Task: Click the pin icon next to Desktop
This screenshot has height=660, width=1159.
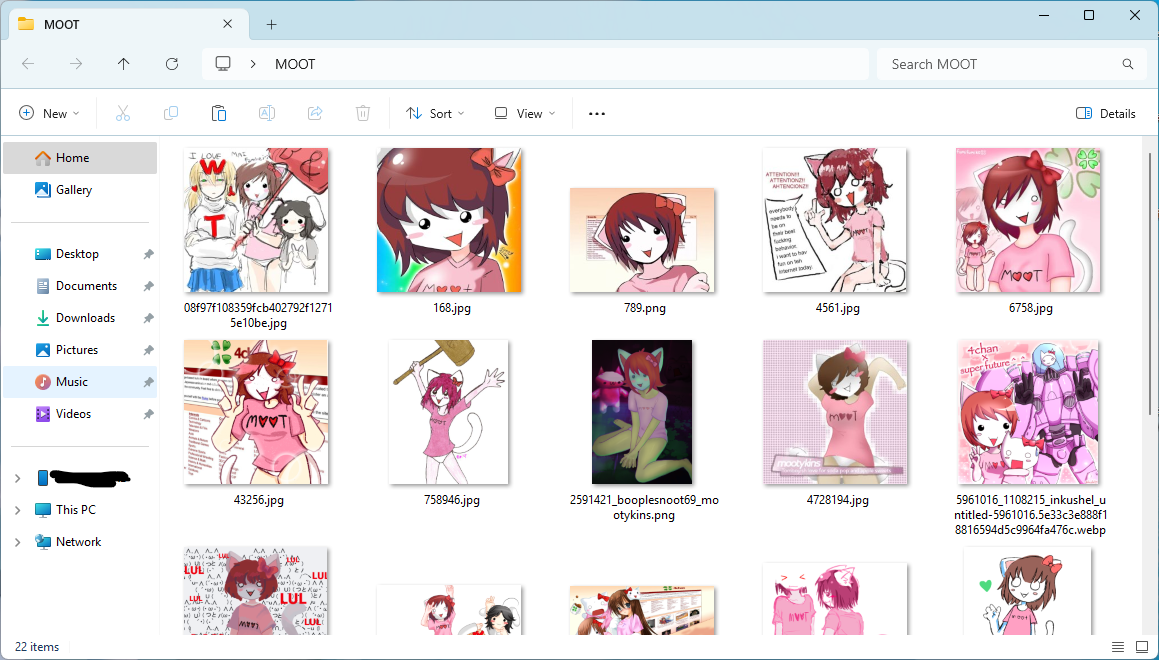Action: click(x=148, y=254)
